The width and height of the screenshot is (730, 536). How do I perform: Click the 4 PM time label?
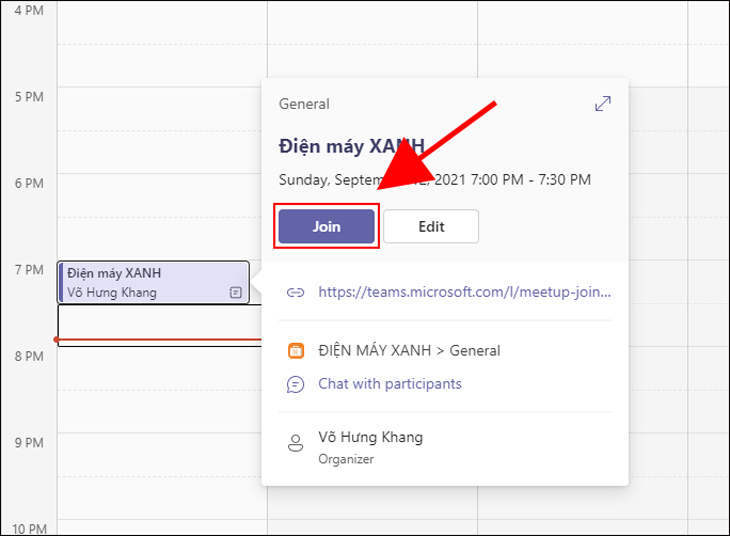pyautogui.click(x=29, y=10)
